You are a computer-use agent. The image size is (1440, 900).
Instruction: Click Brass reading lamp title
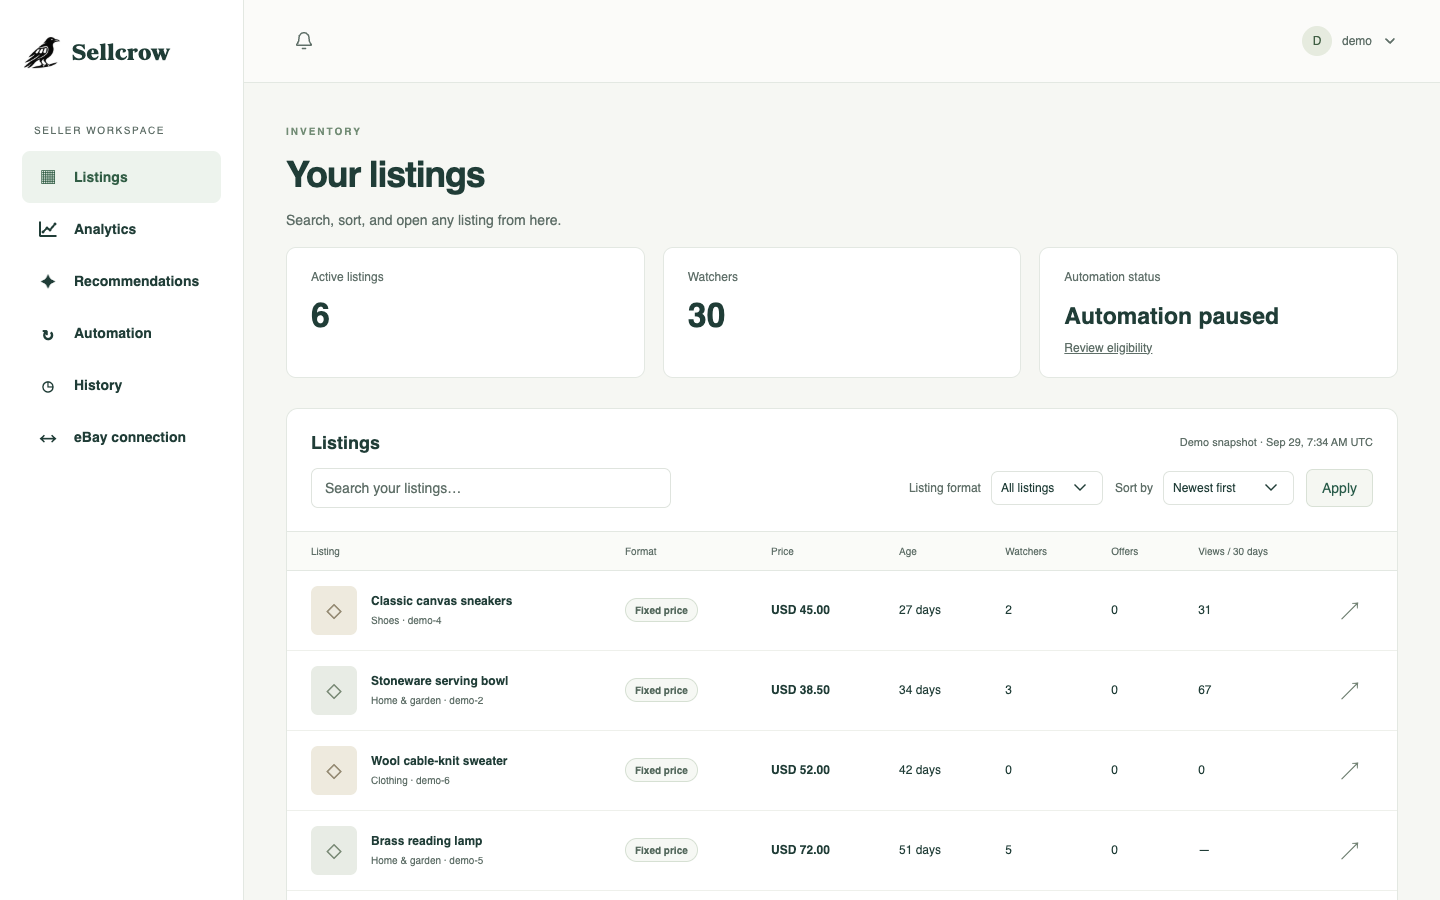tap(426, 841)
